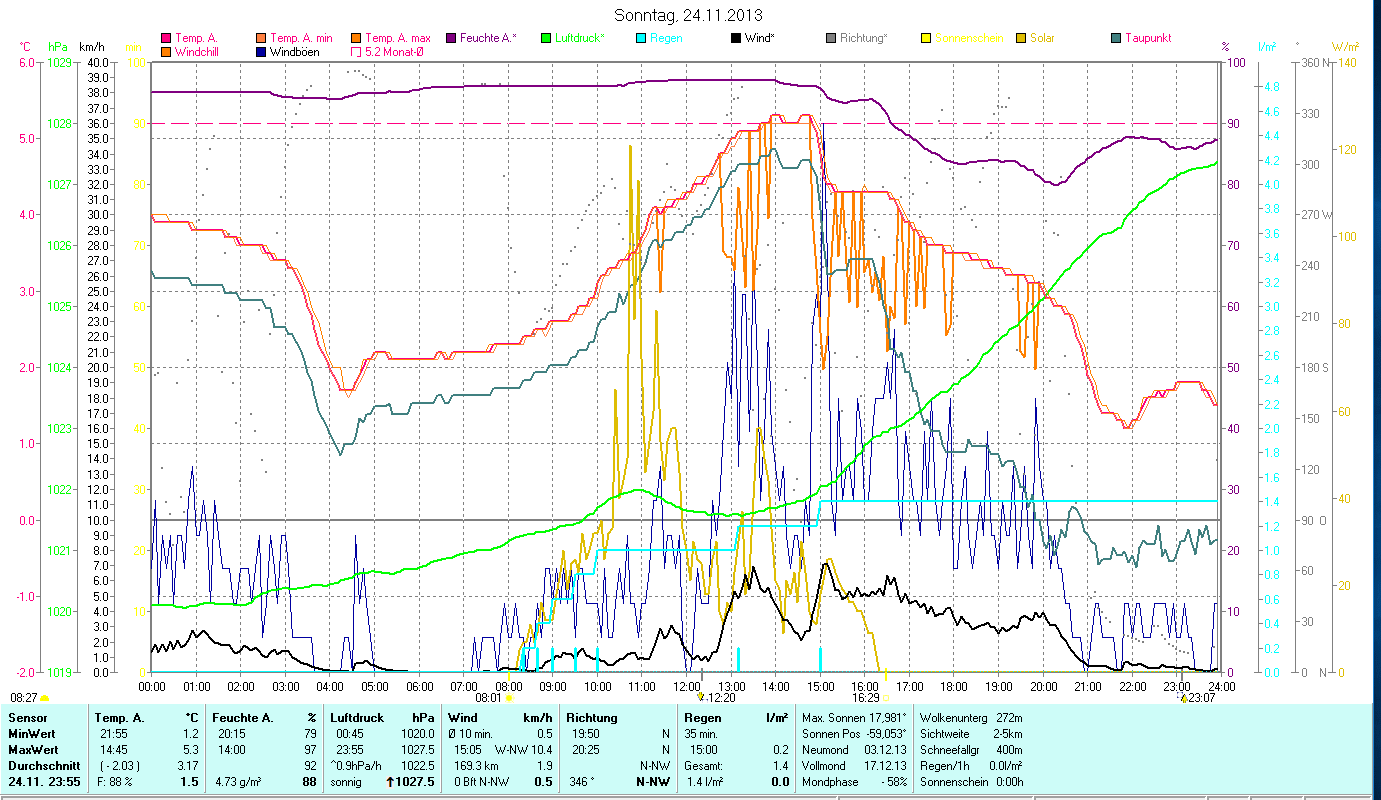Click the moon marker beside 23:07
The height and width of the screenshot is (800, 1381).
point(1184,698)
